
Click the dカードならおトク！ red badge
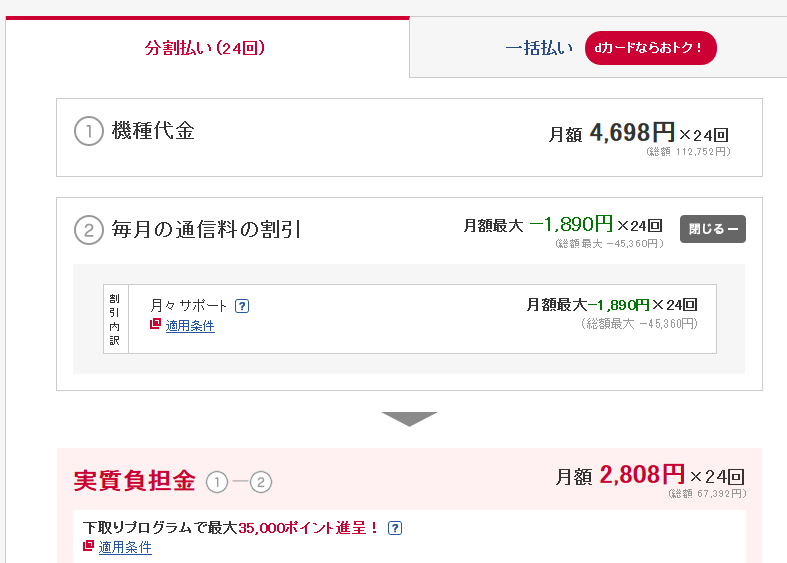(650, 48)
